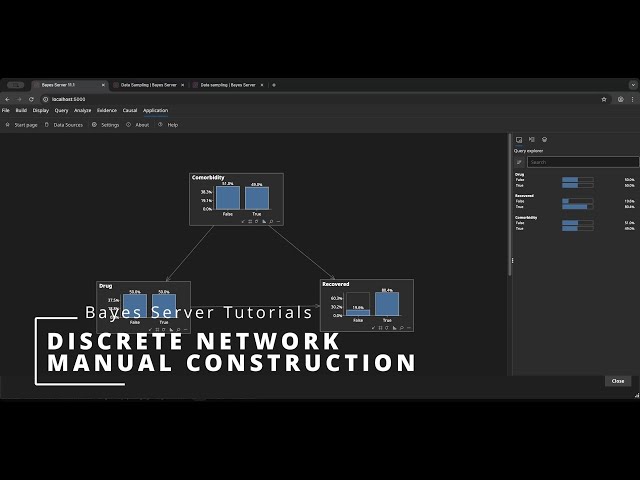Click the filter icon left of Search
The image size is (640, 480).
(x=519, y=162)
